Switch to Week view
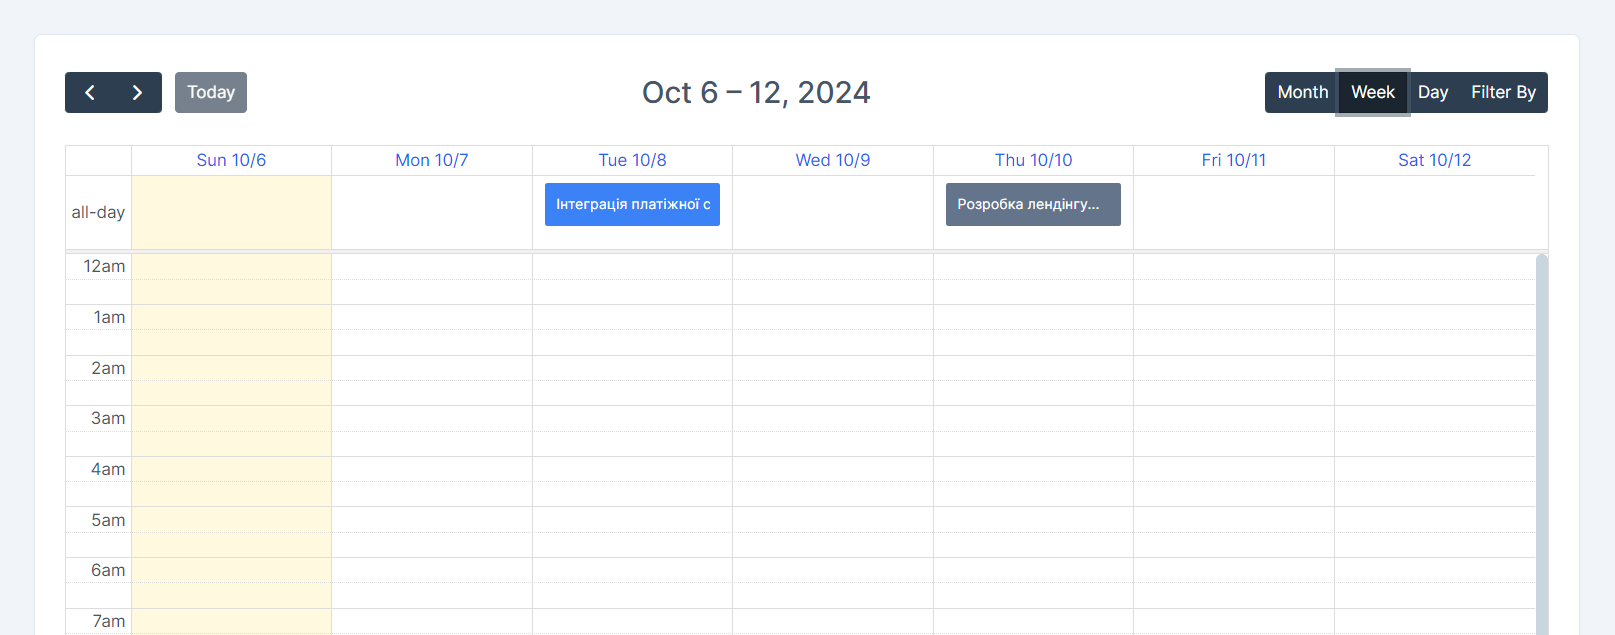 1372,93
